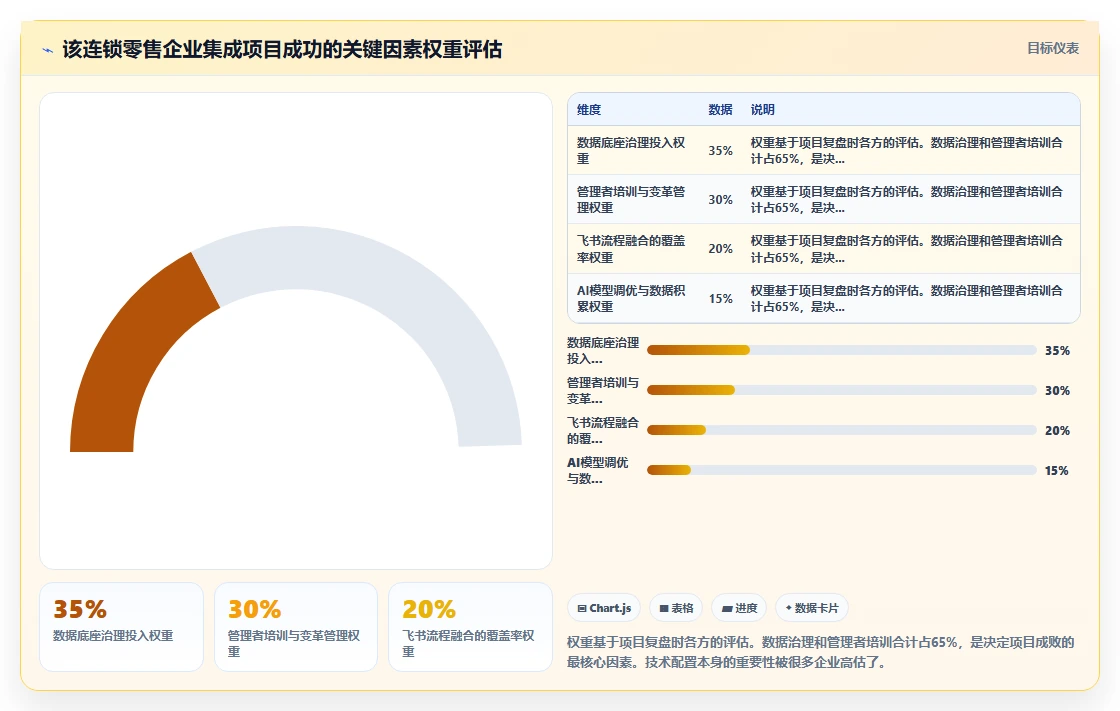Click the 数据 column header

tap(720, 109)
